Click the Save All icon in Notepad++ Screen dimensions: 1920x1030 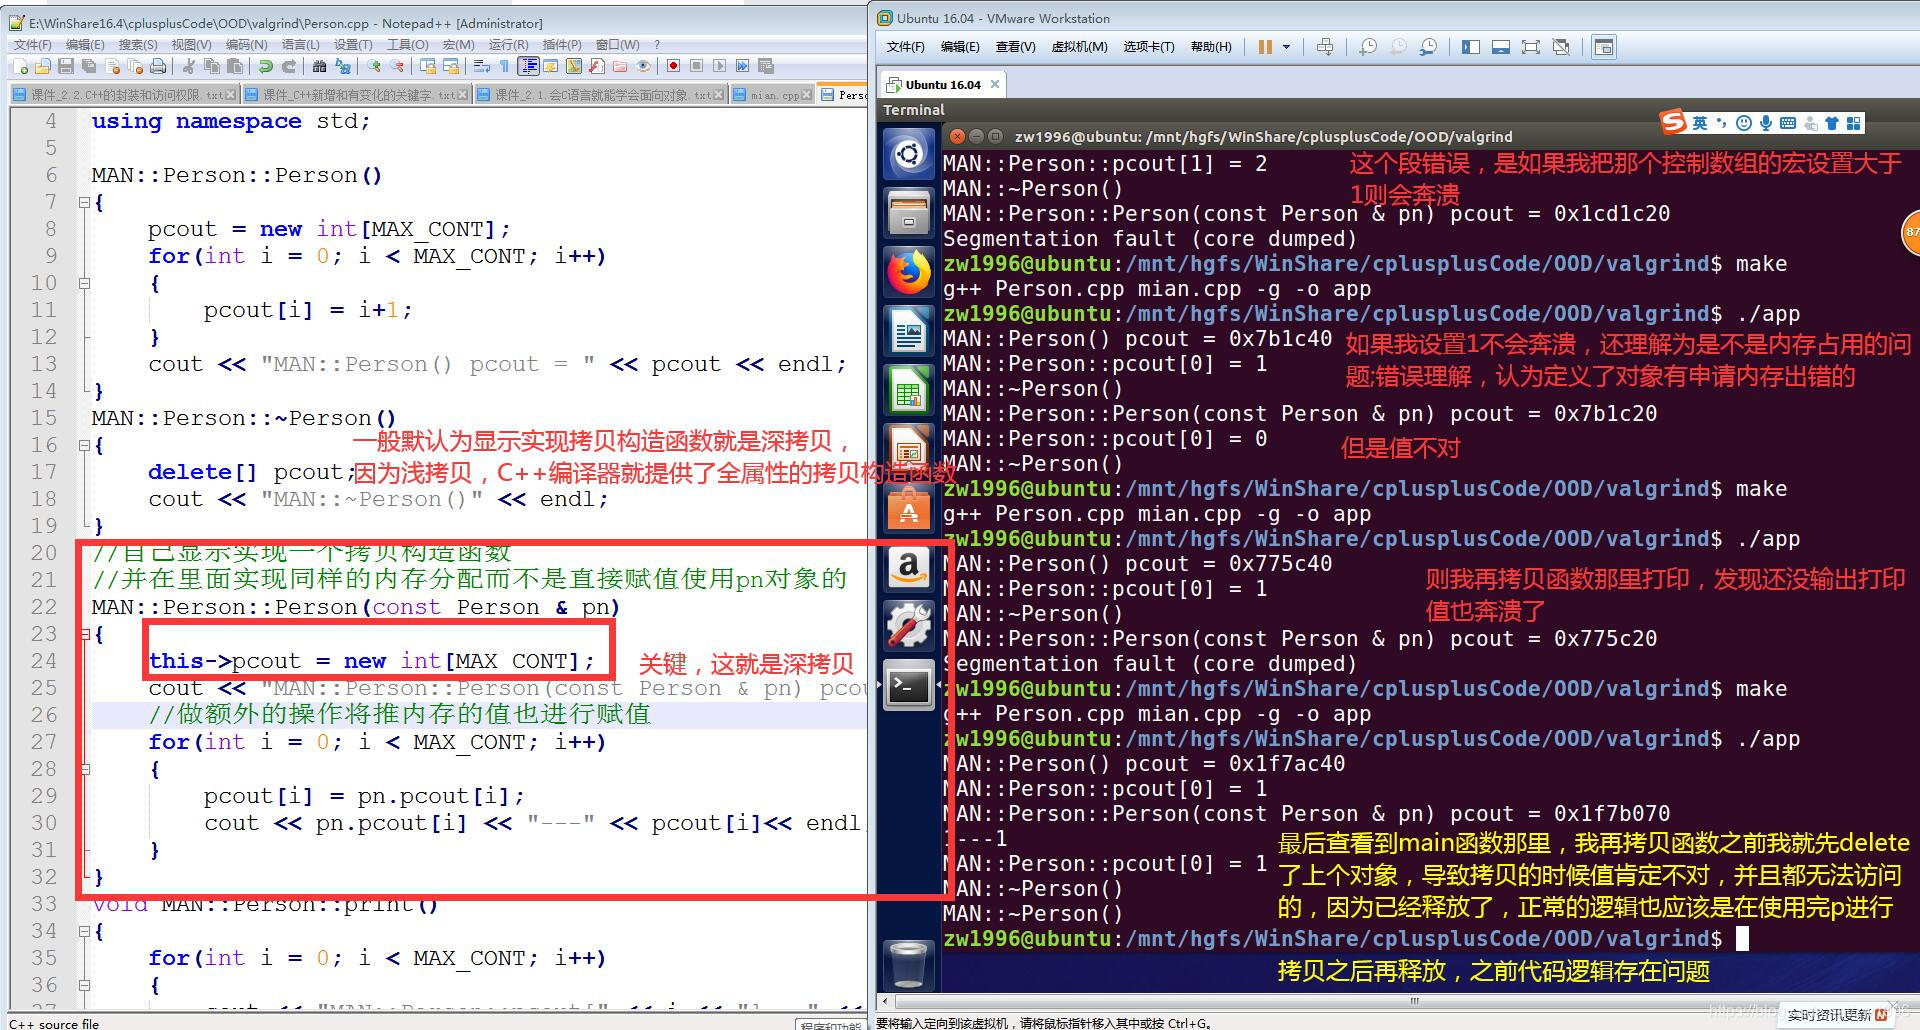click(x=89, y=66)
